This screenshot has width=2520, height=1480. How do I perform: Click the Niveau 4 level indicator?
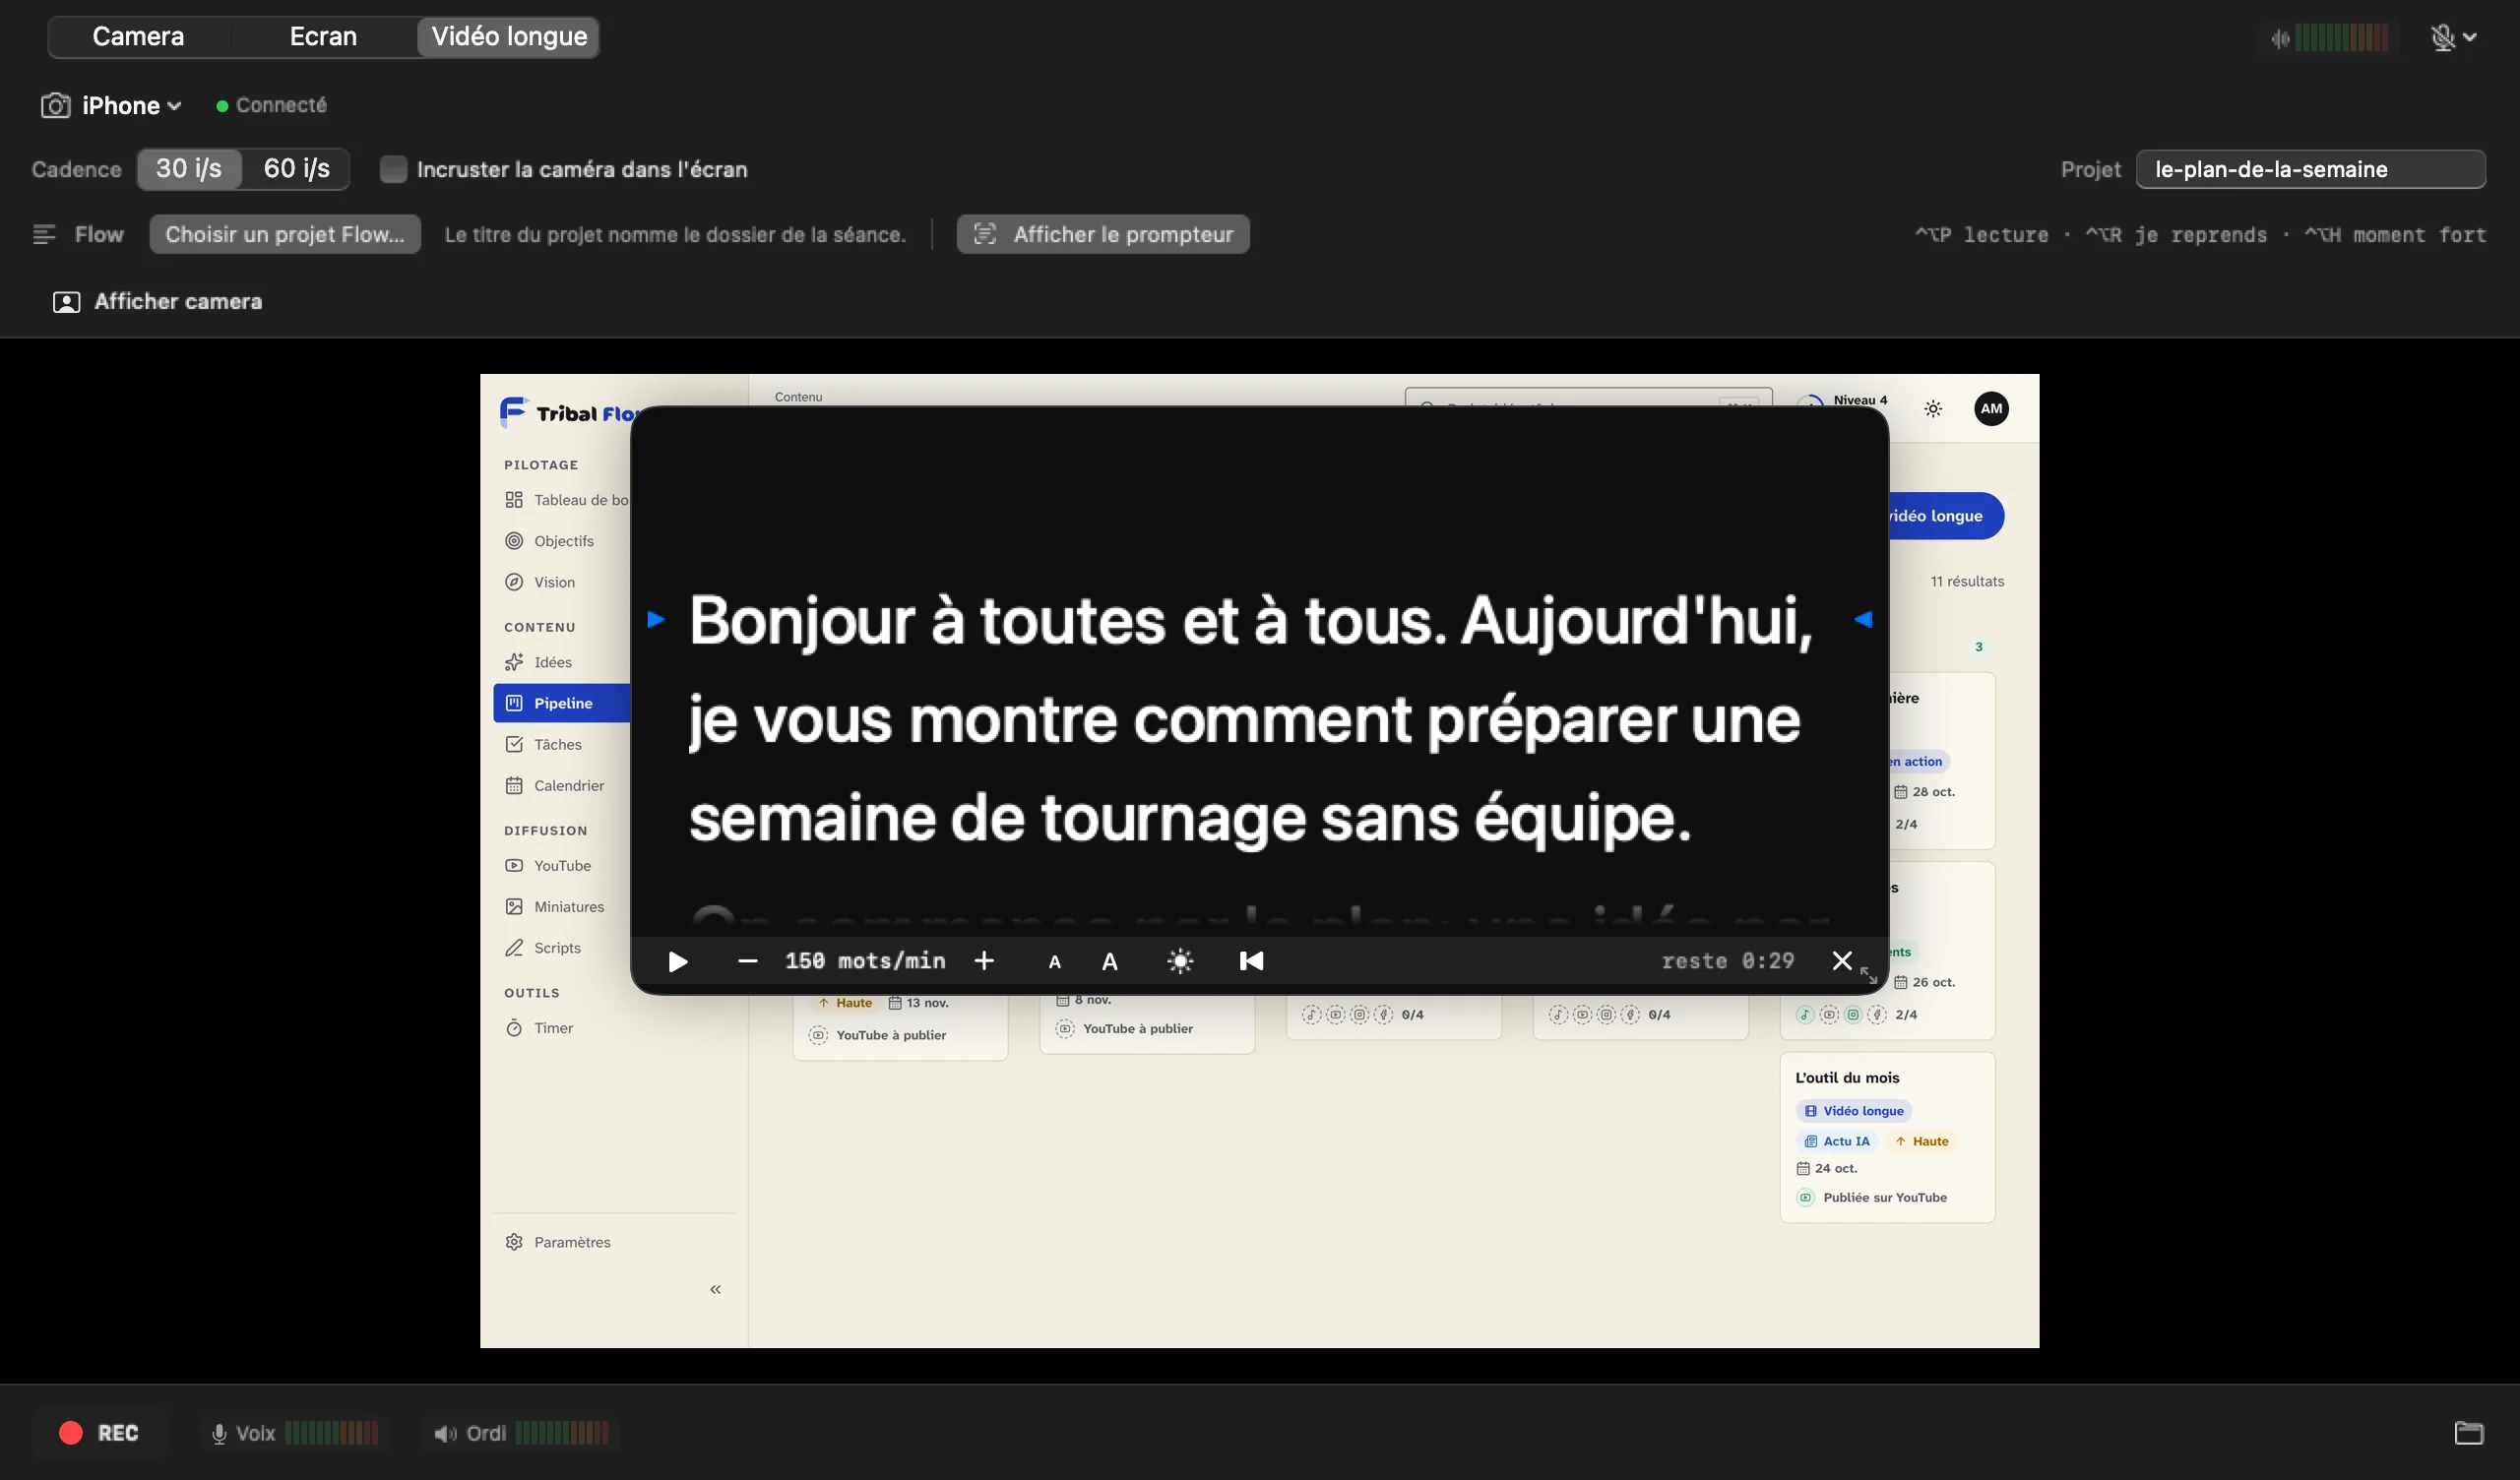pos(1860,400)
